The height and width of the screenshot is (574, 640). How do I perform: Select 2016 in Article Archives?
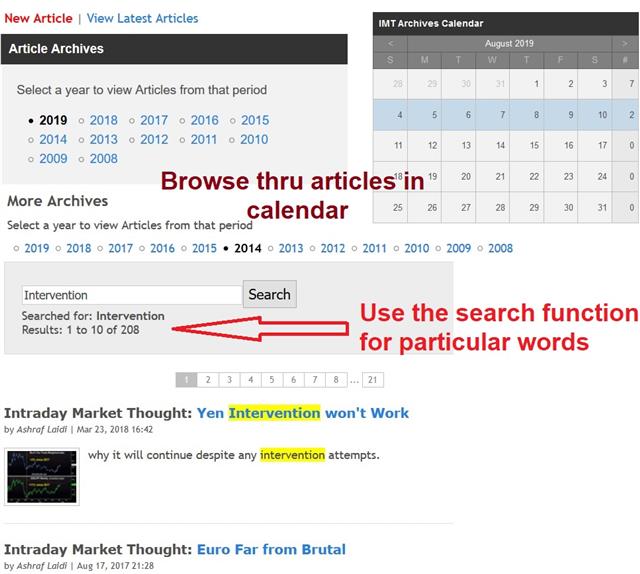204,120
